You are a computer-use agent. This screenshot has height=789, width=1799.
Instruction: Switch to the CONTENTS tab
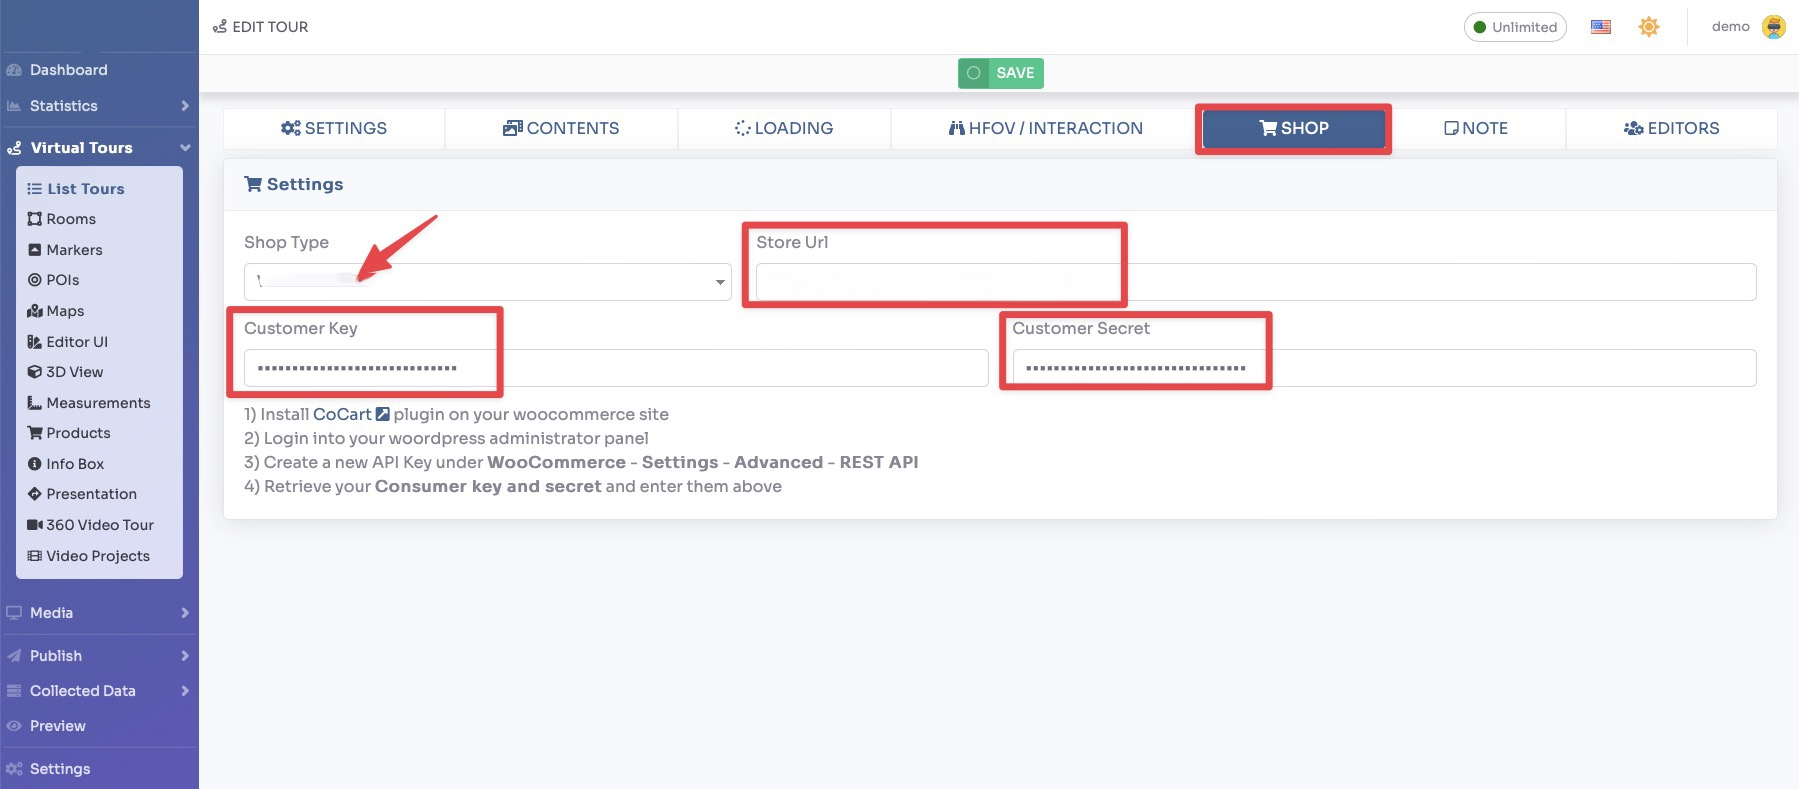click(x=561, y=128)
